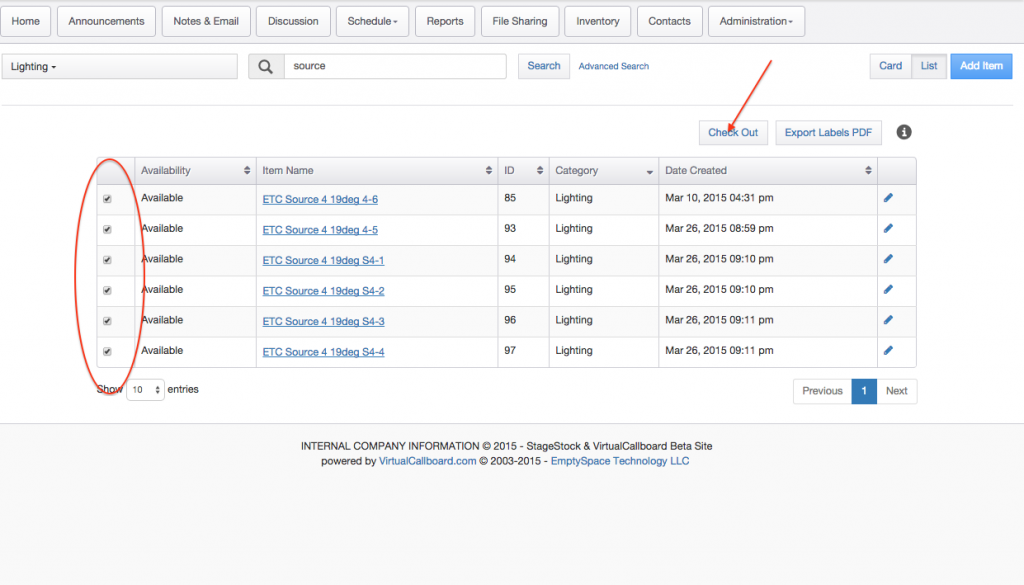Click the Previous page button
Screen dimensions: 1024x585
[x=822, y=391]
